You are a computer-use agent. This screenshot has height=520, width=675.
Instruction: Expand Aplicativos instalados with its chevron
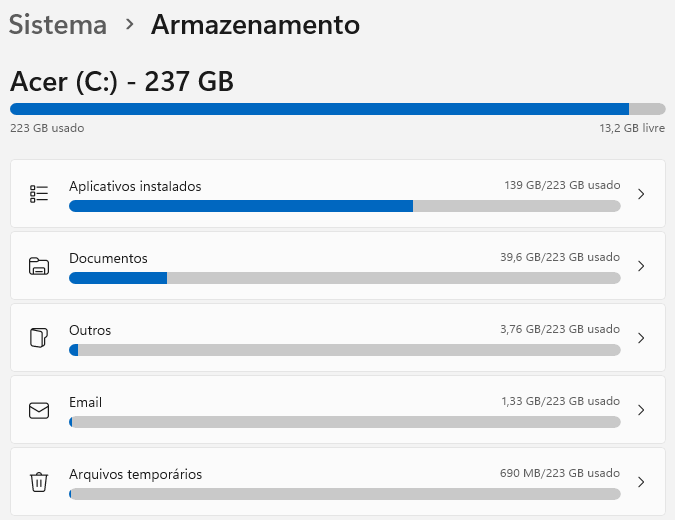(641, 194)
